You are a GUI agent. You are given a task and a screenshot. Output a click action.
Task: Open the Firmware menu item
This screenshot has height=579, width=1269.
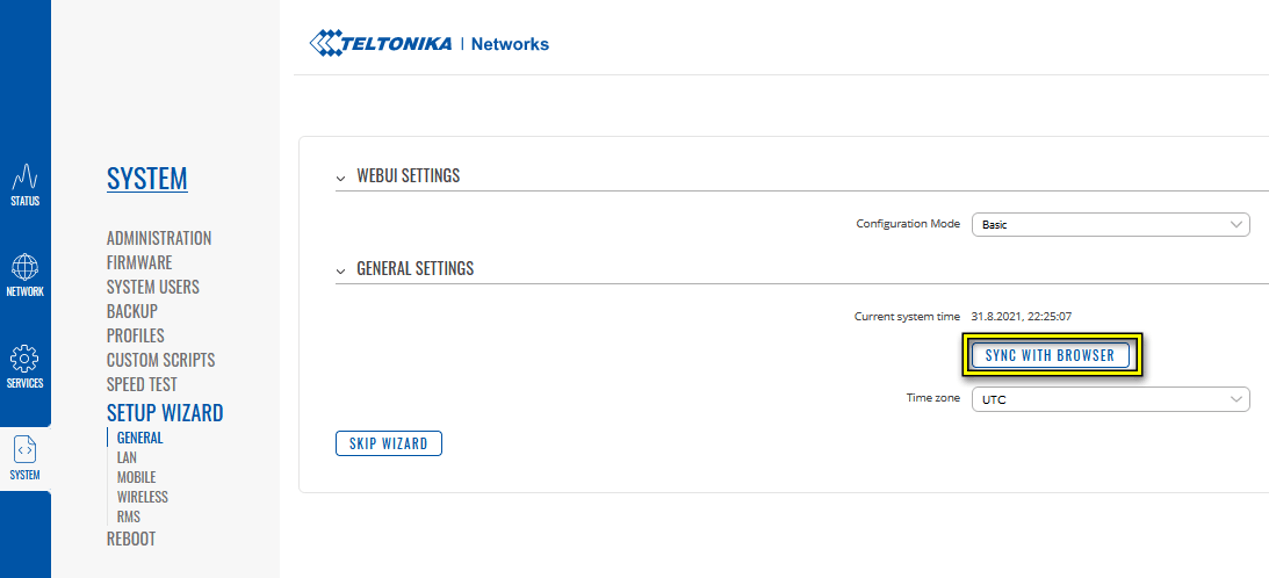[x=139, y=263]
